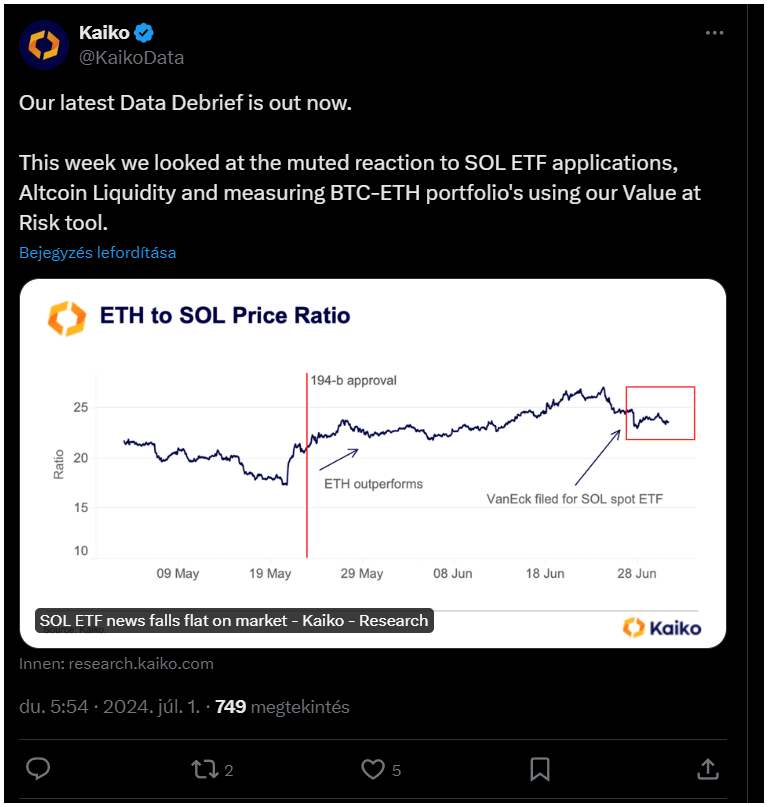
Task: Click the repost arrows icon
Action: [204, 769]
